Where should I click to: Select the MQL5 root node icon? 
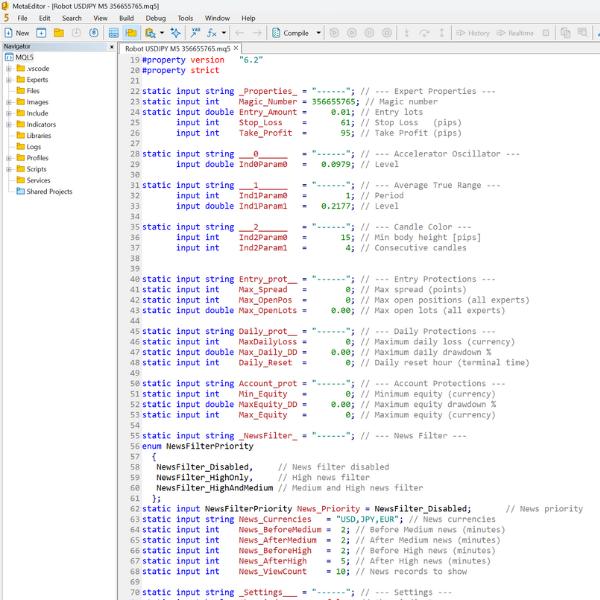pyautogui.click(x=9, y=58)
